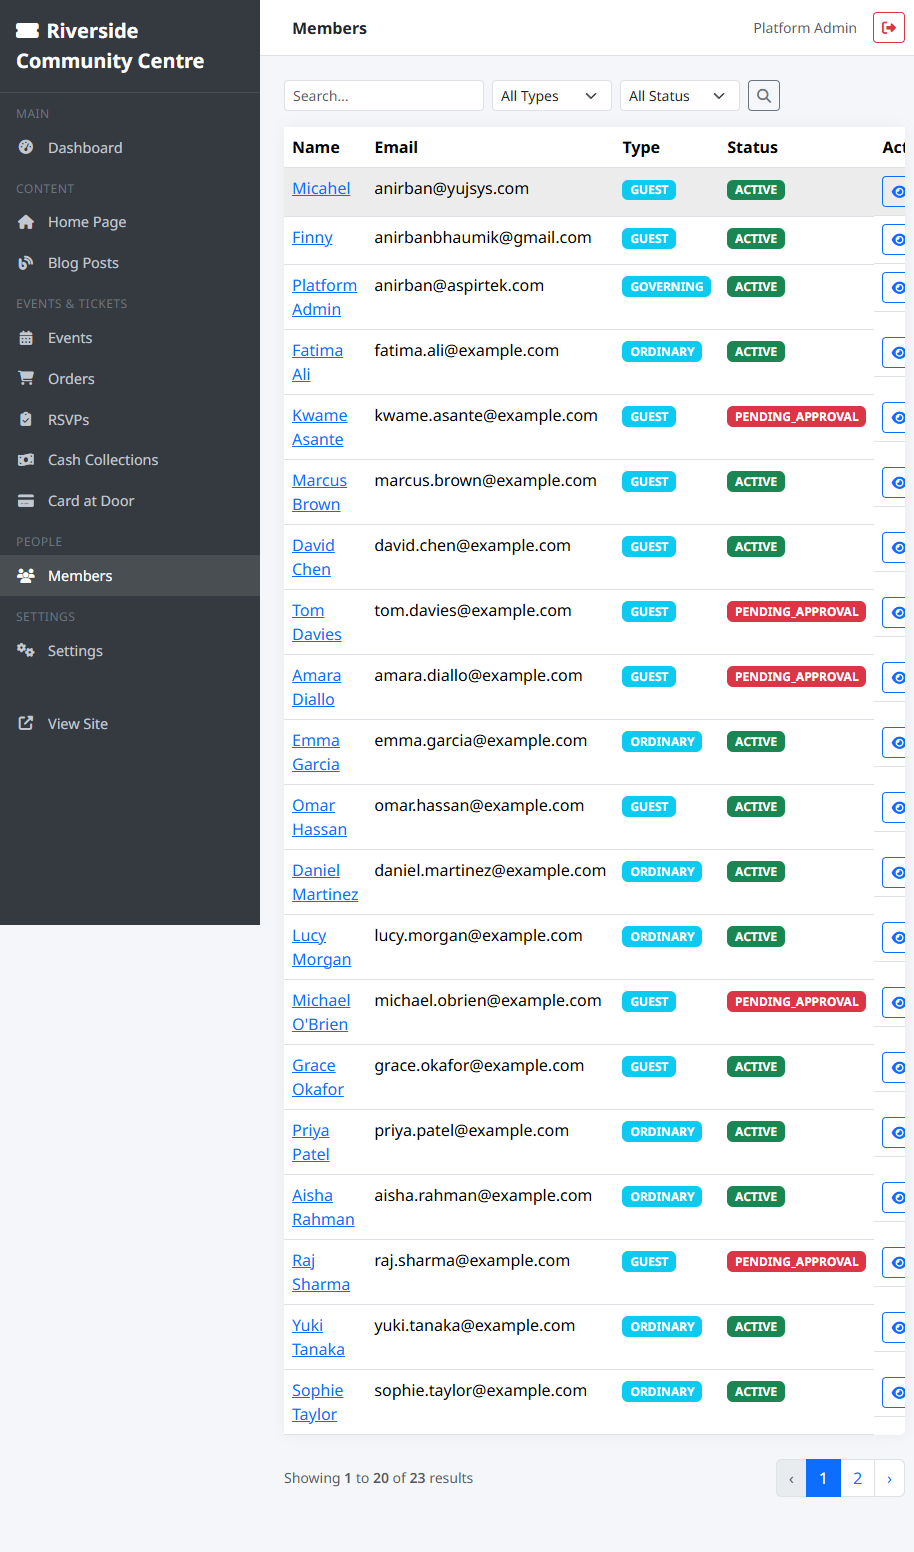Go to next page using chevron

point(889,1478)
